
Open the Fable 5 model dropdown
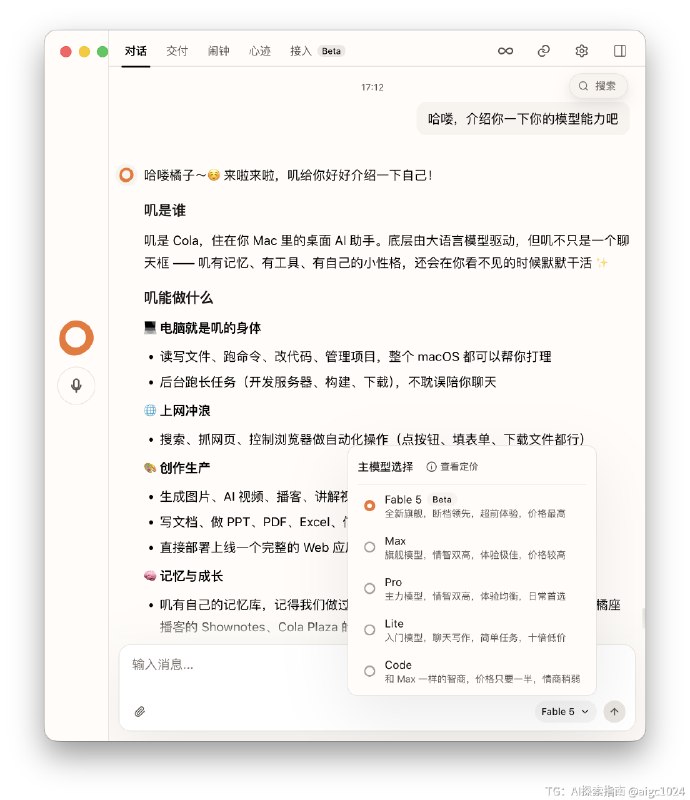tap(564, 711)
